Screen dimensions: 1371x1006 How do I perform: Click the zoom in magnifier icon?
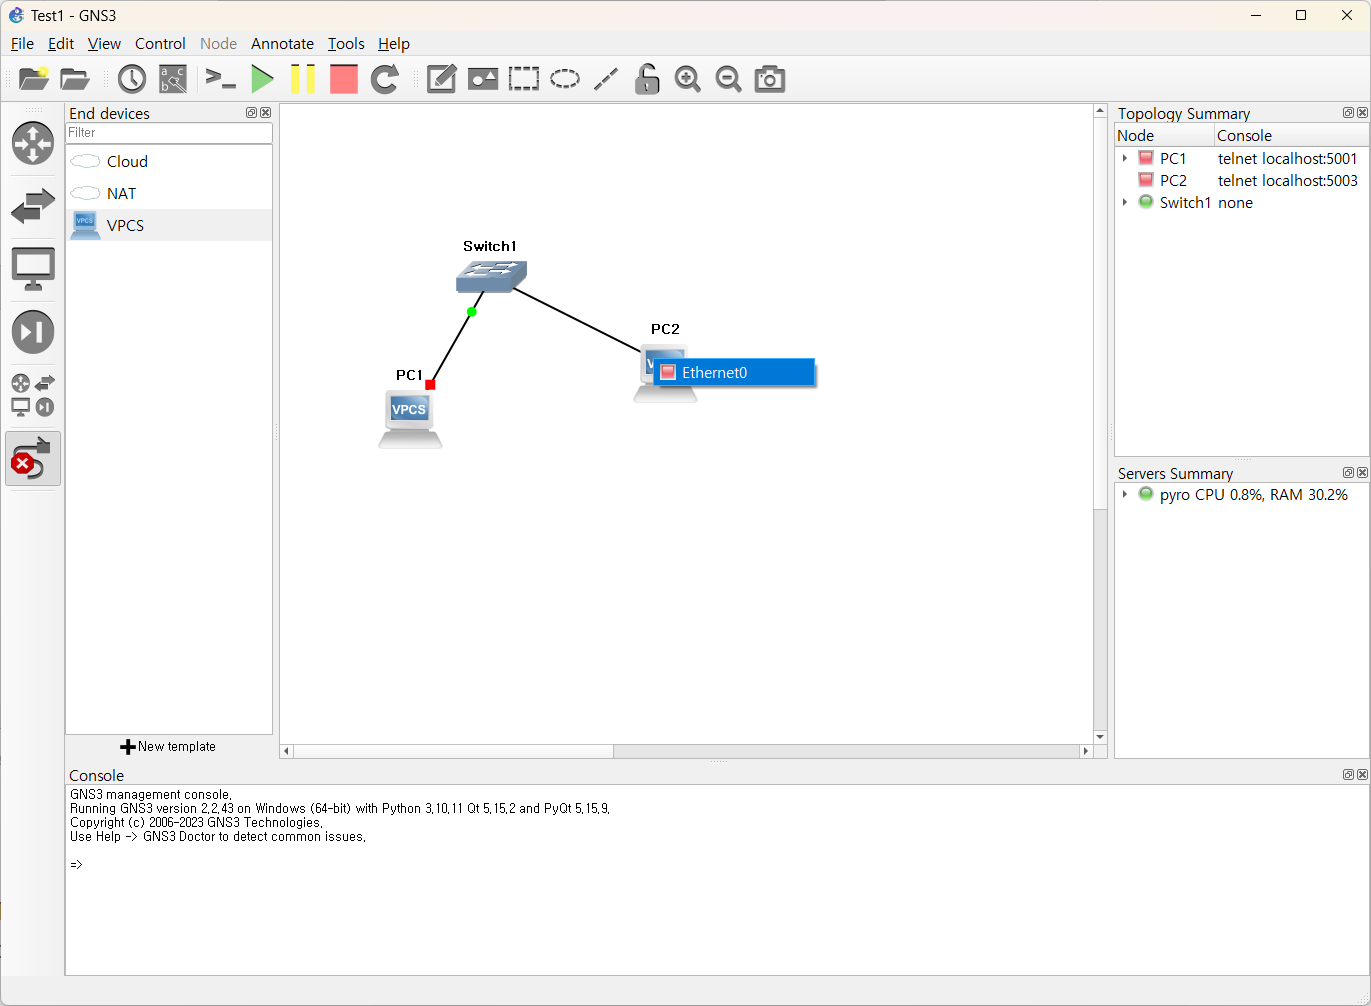click(x=688, y=79)
